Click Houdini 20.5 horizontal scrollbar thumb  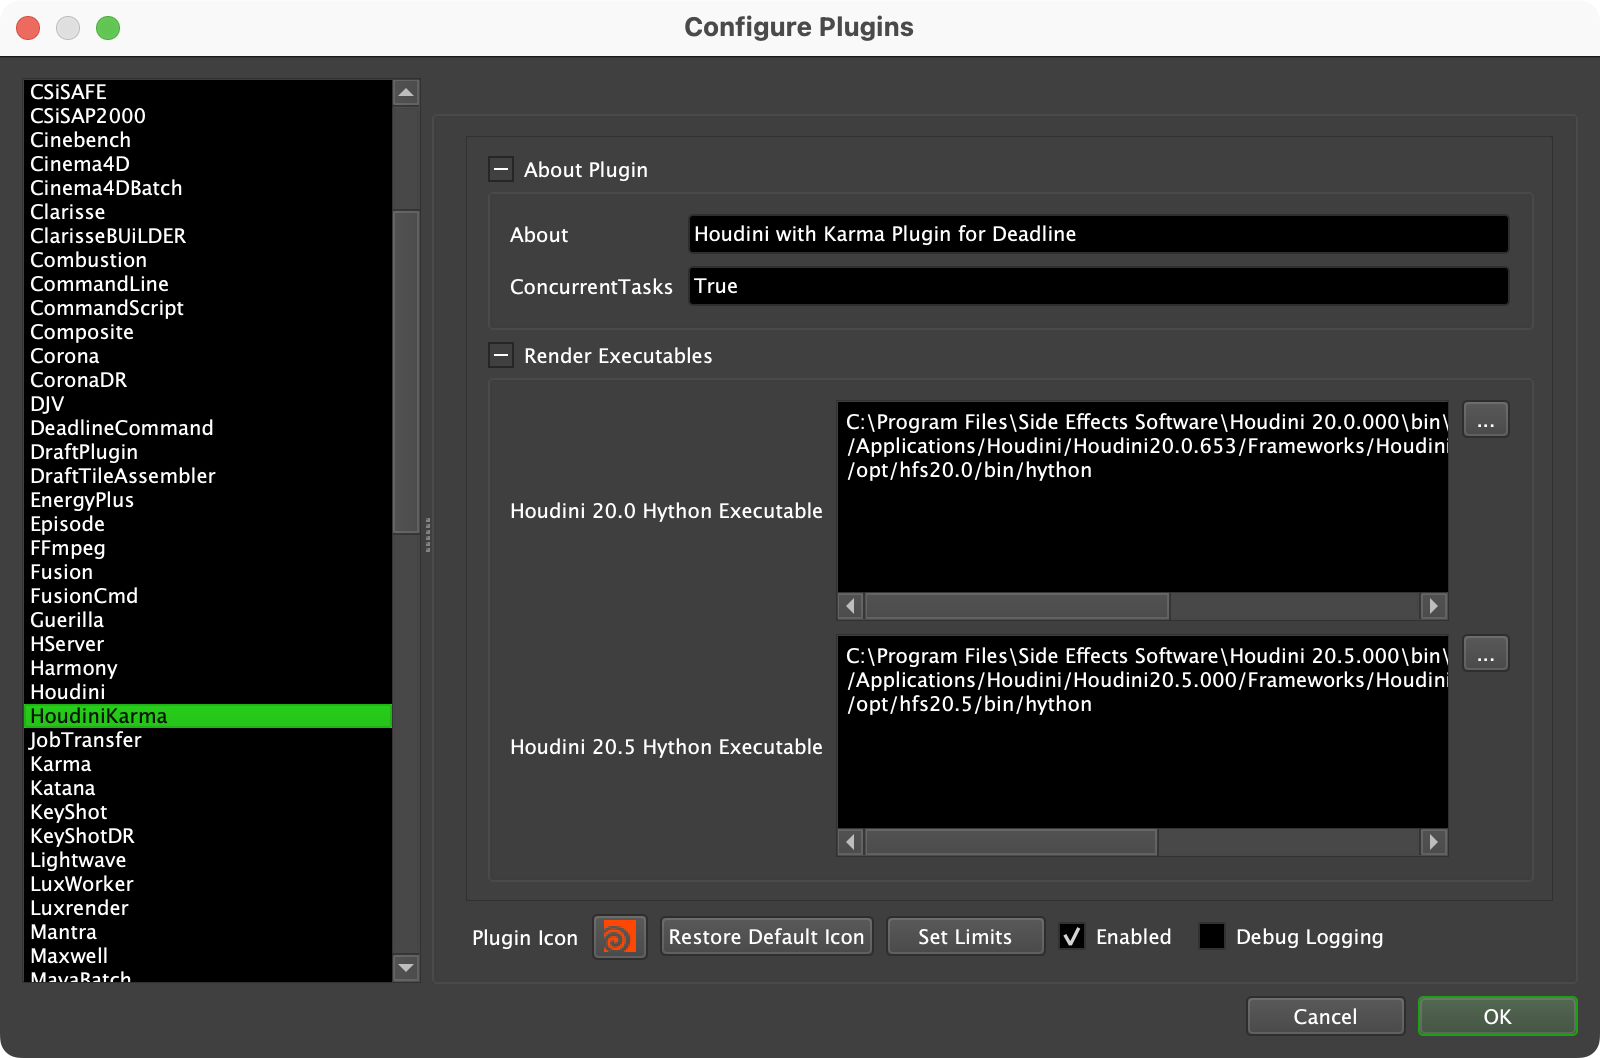click(x=1011, y=842)
